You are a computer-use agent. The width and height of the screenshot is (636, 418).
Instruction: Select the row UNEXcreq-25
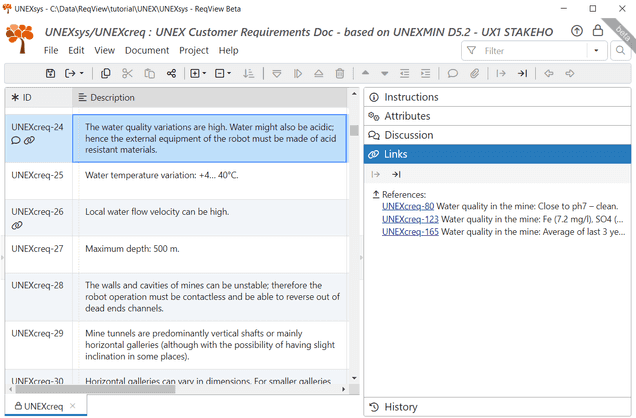click(x=176, y=181)
